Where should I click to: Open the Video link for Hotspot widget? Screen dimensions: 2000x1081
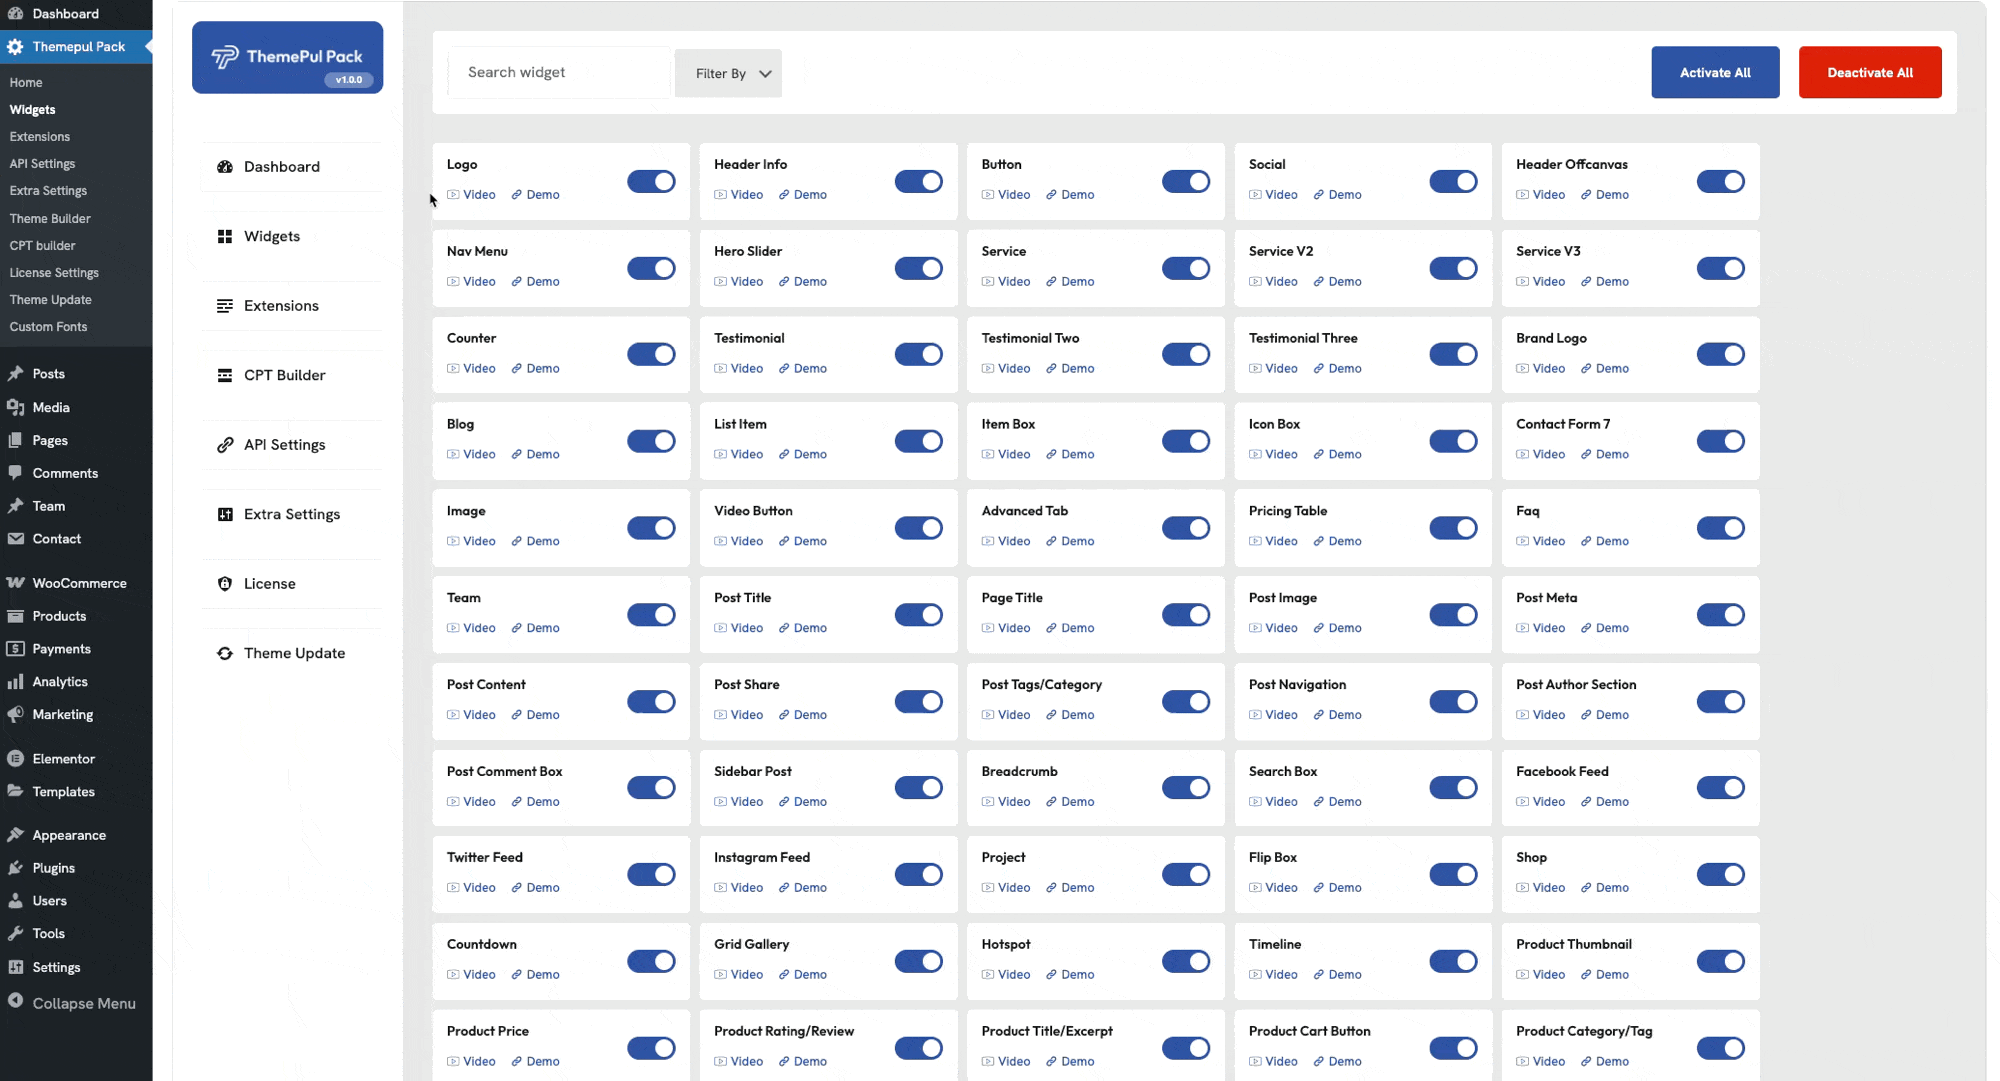click(x=1006, y=975)
